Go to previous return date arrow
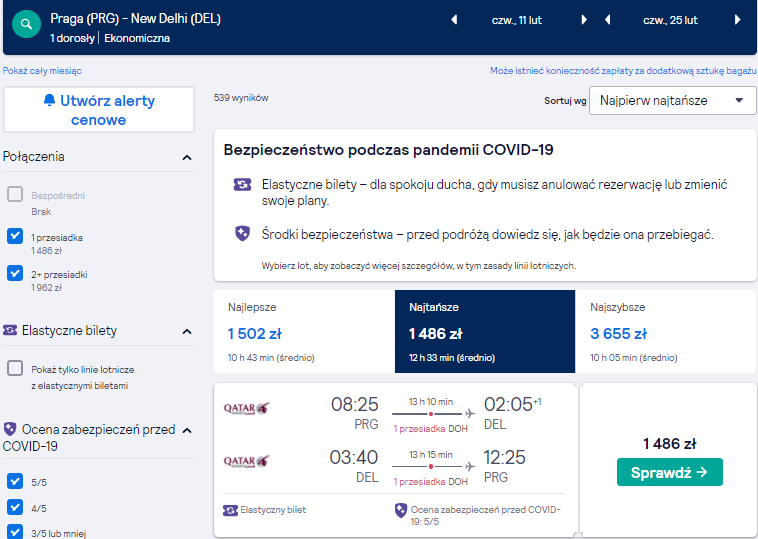The width and height of the screenshot is (758, 539). tap(608, 20)
